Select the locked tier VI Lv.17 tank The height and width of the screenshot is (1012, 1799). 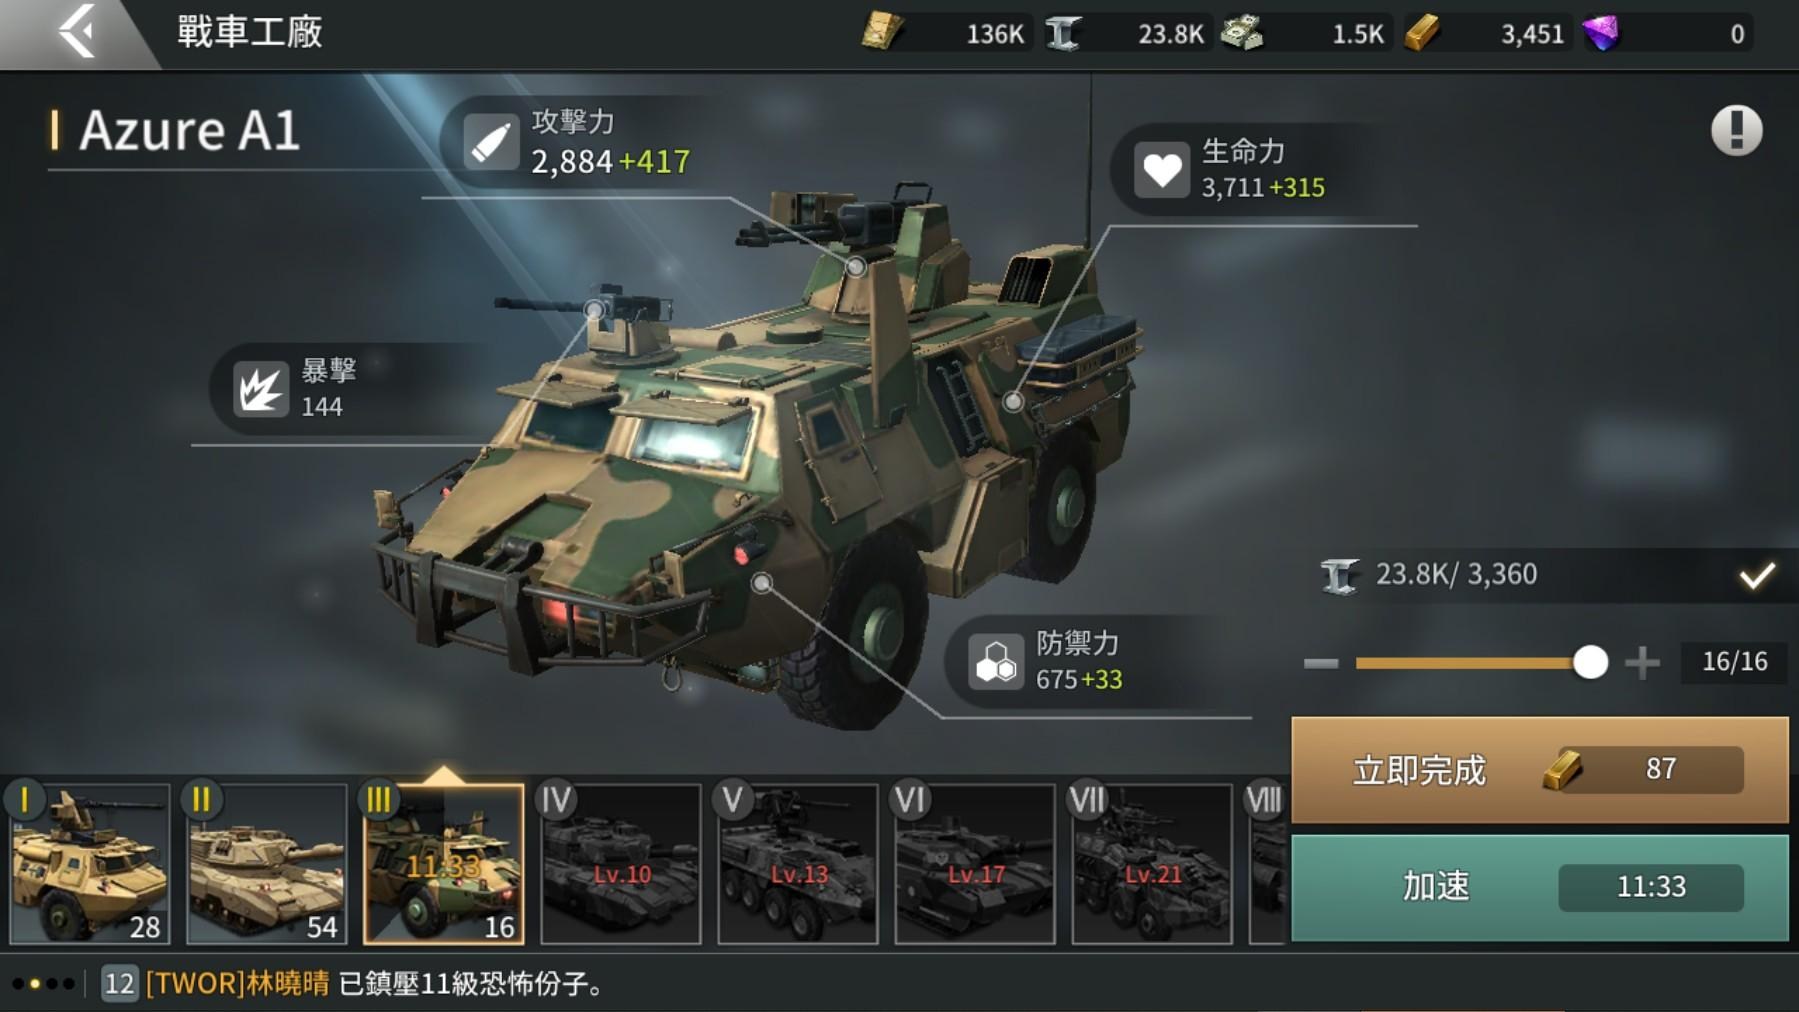click(975, 864)
